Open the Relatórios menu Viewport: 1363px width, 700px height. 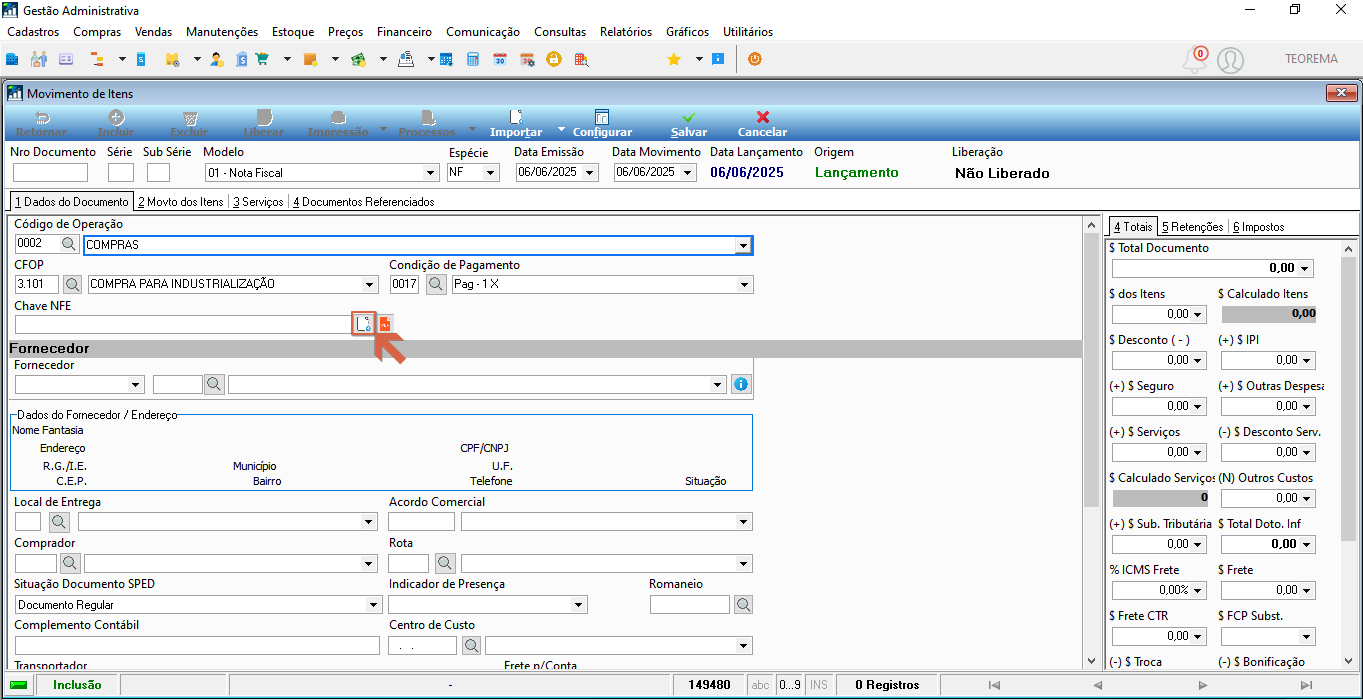[x=626, y=32]
